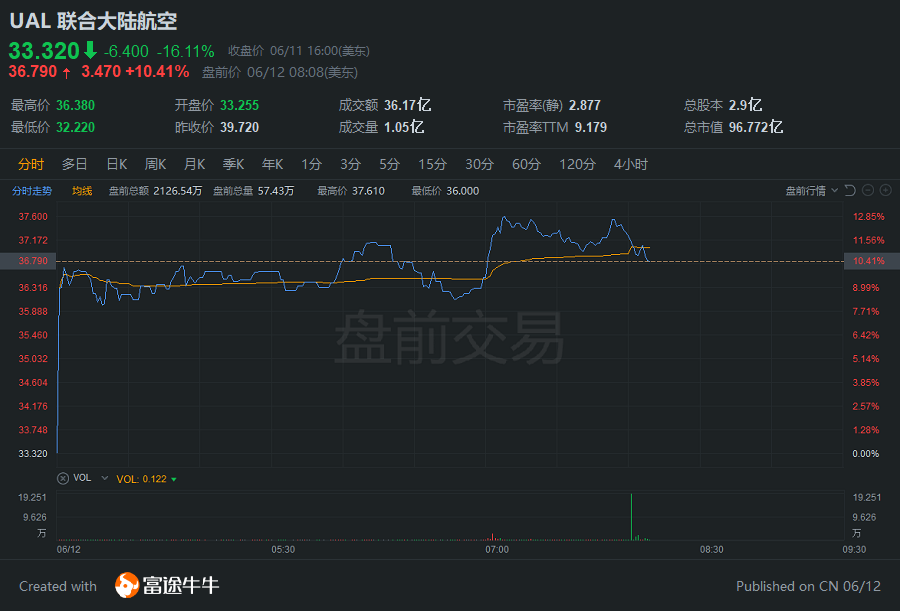Click 开盘价 value 33.255
900x611 pixels.
pos(239,105)
